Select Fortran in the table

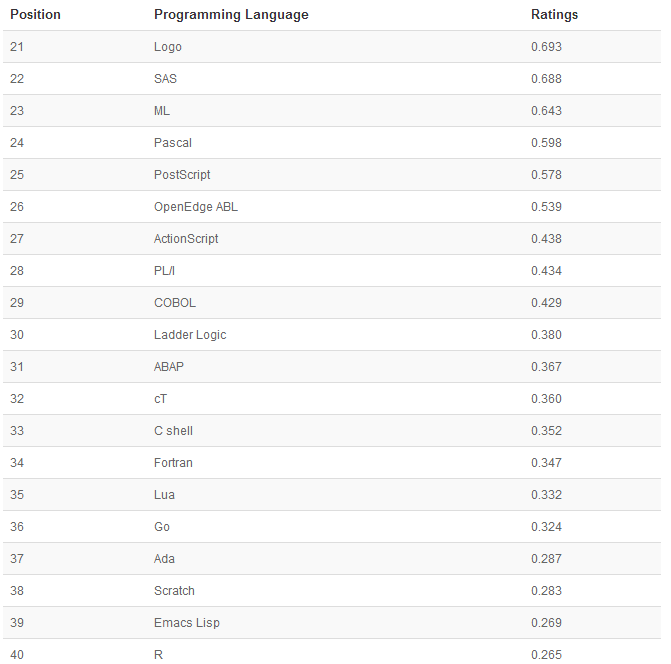(x=173, y=463)
